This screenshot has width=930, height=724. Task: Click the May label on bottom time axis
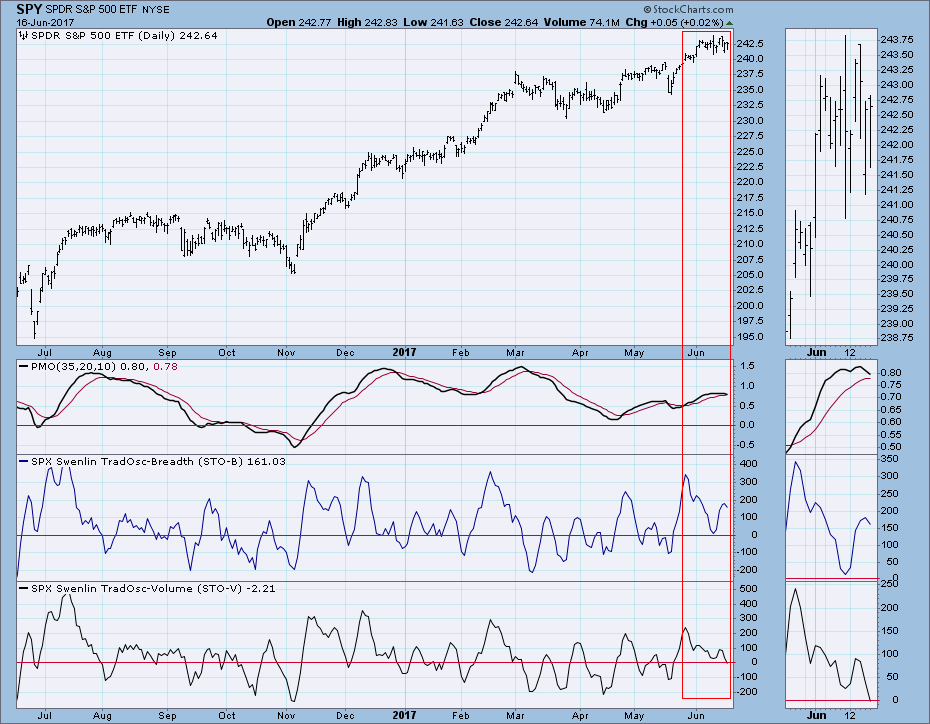[x=634, y=716]
